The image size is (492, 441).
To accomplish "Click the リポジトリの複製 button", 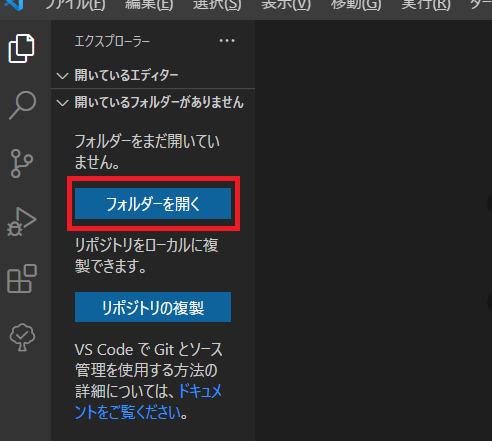I will tap(153, 307).
